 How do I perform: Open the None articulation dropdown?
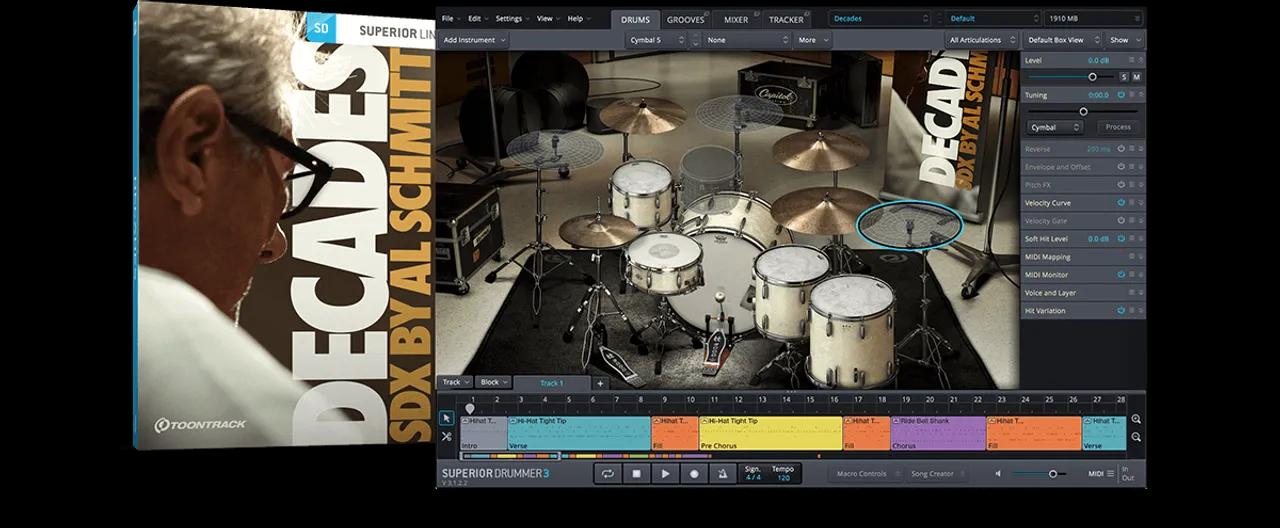coord(747,40)
